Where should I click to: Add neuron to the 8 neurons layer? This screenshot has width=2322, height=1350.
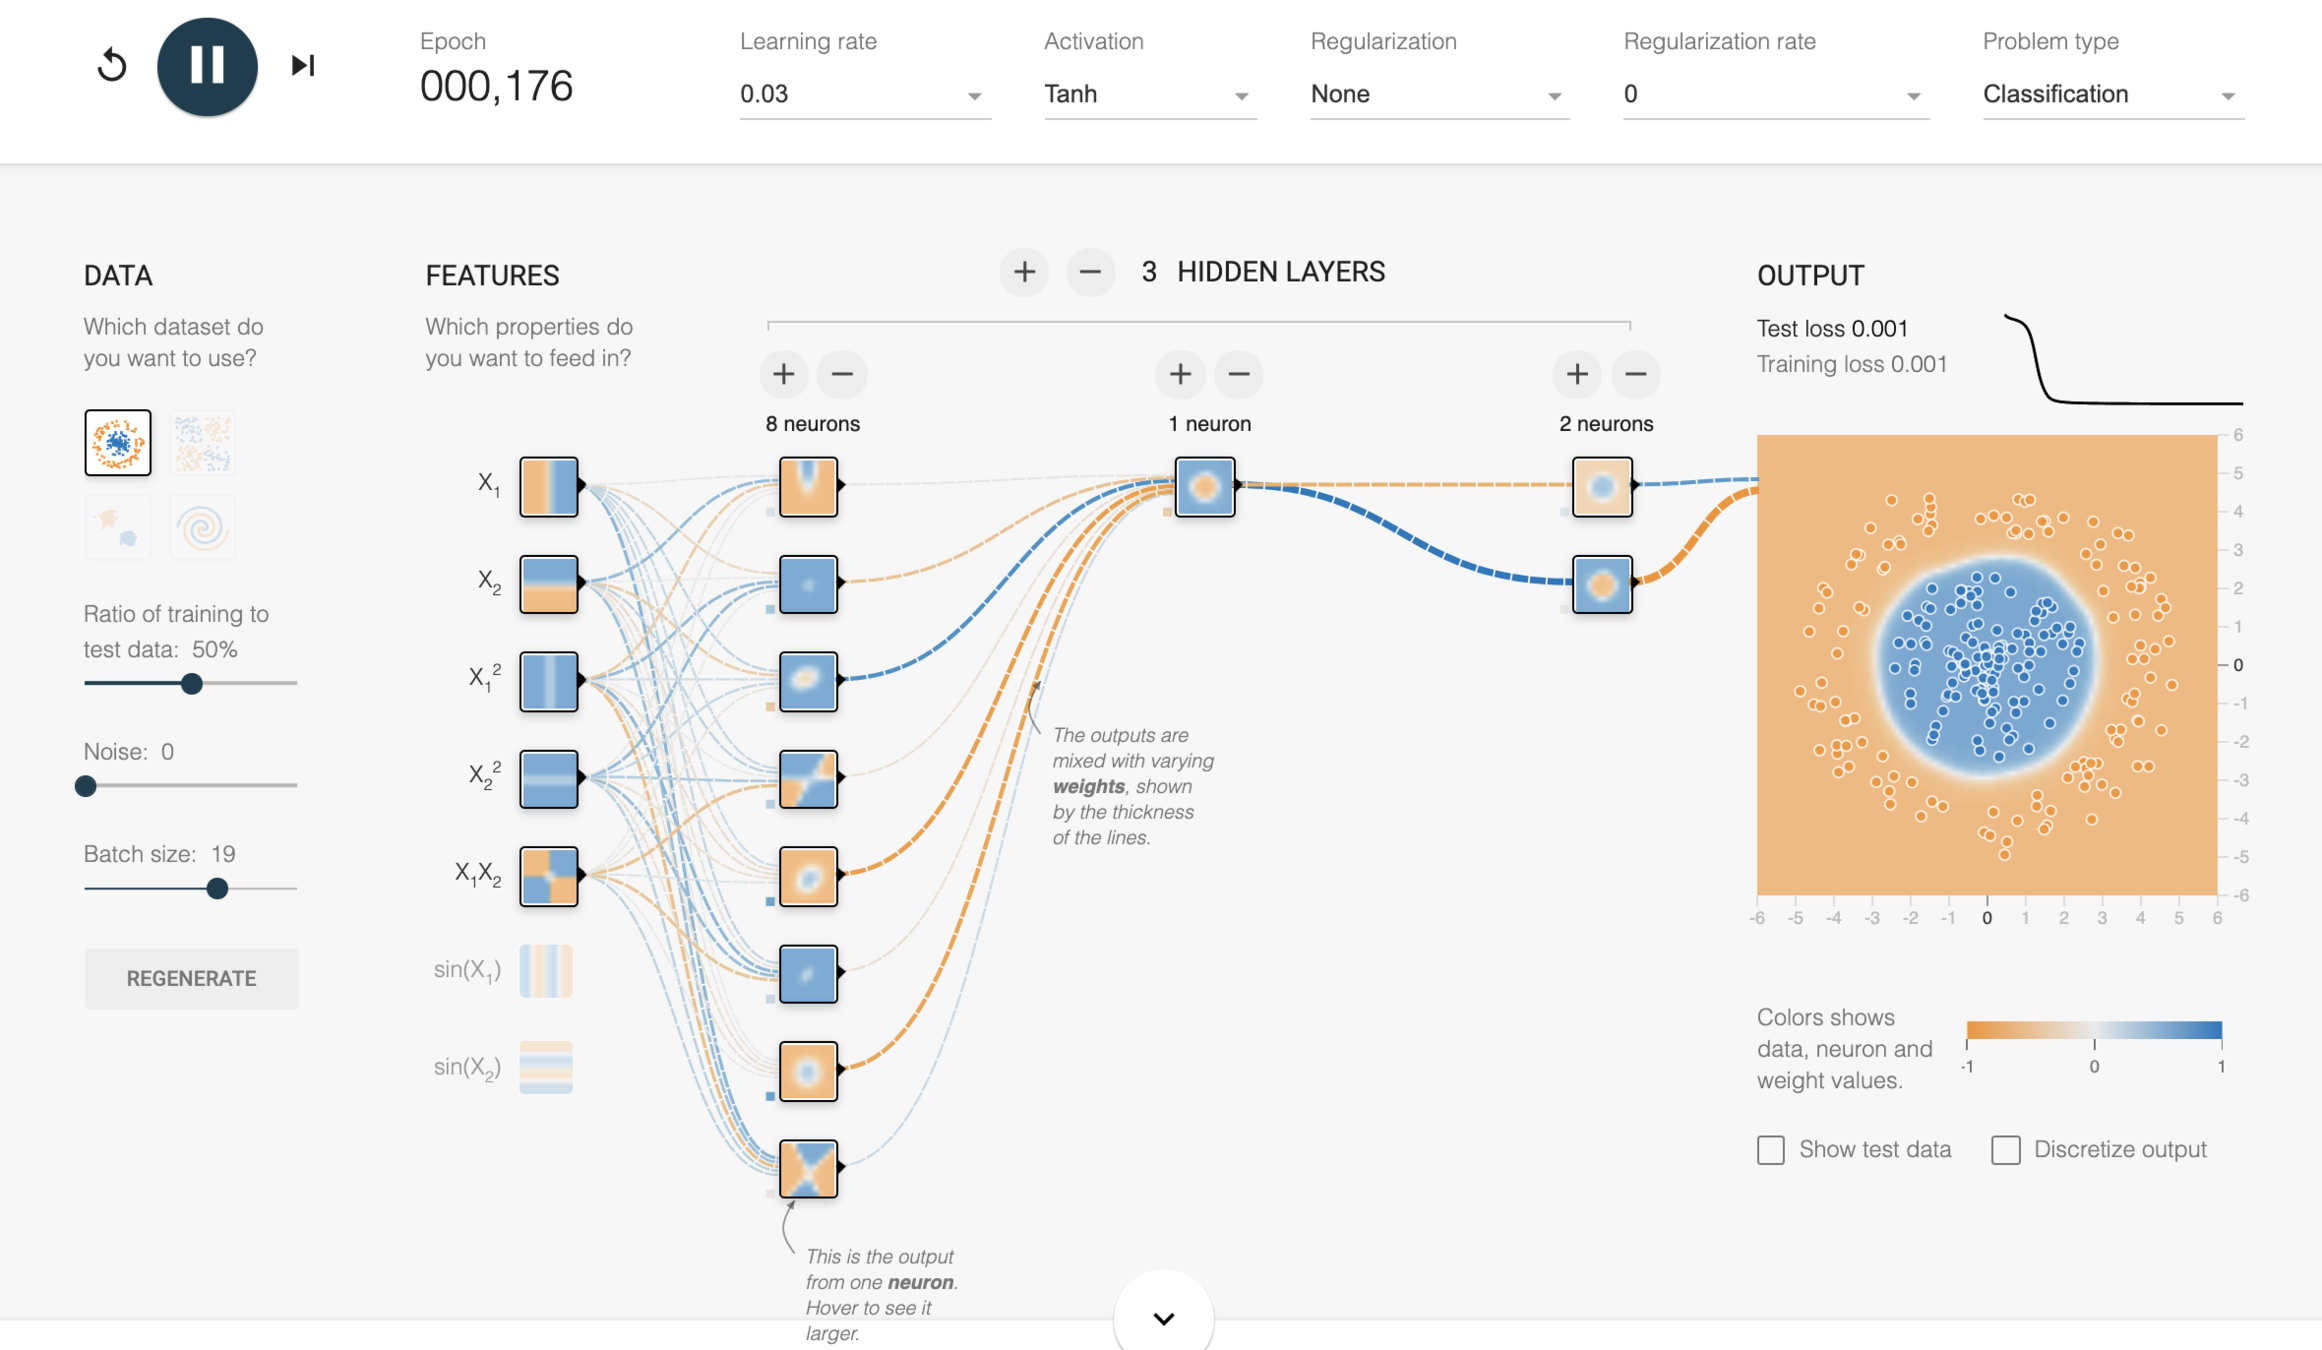783,374
